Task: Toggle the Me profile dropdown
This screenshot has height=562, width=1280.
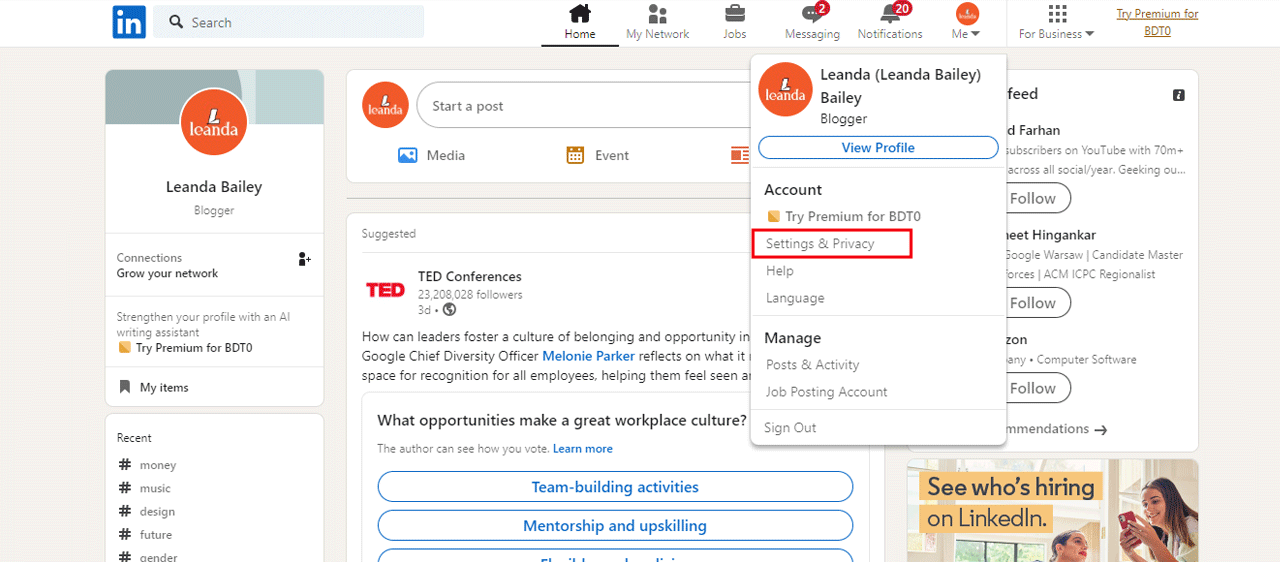Action: point(966,23)
